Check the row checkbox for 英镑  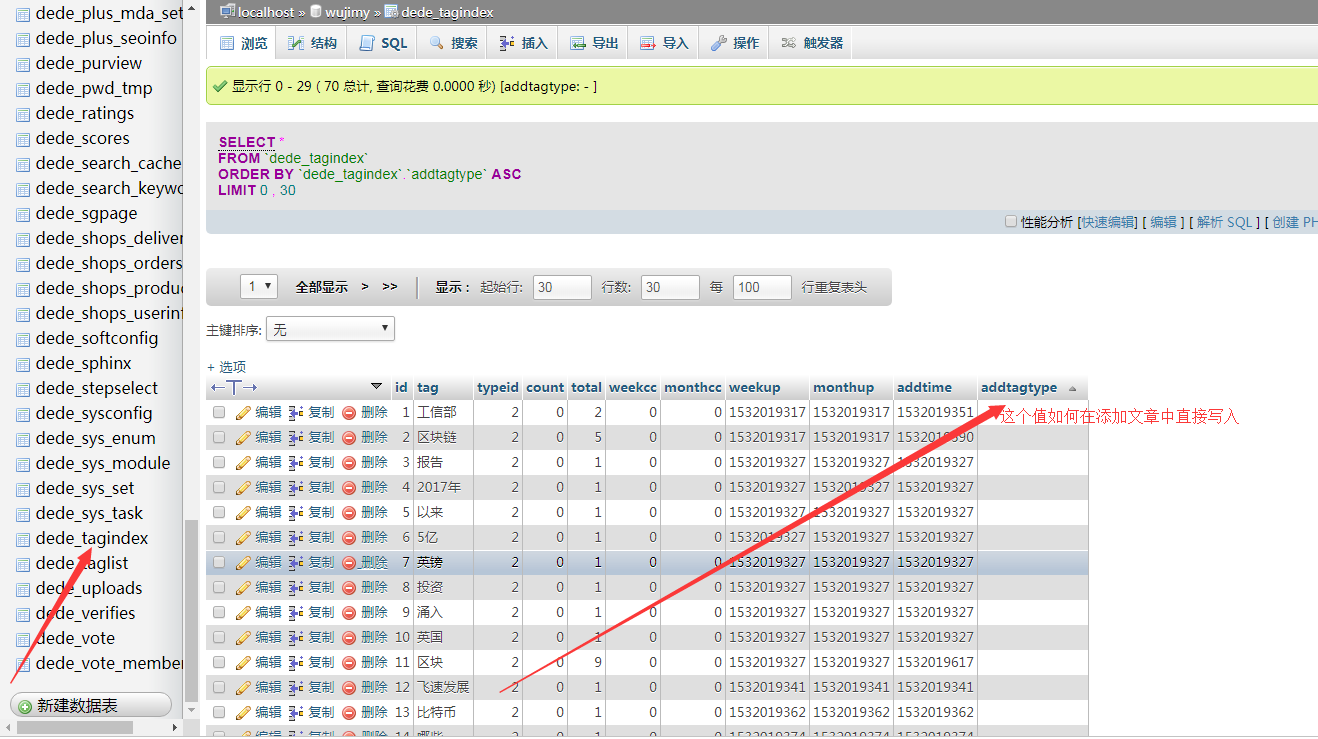[x=219, y=562]
